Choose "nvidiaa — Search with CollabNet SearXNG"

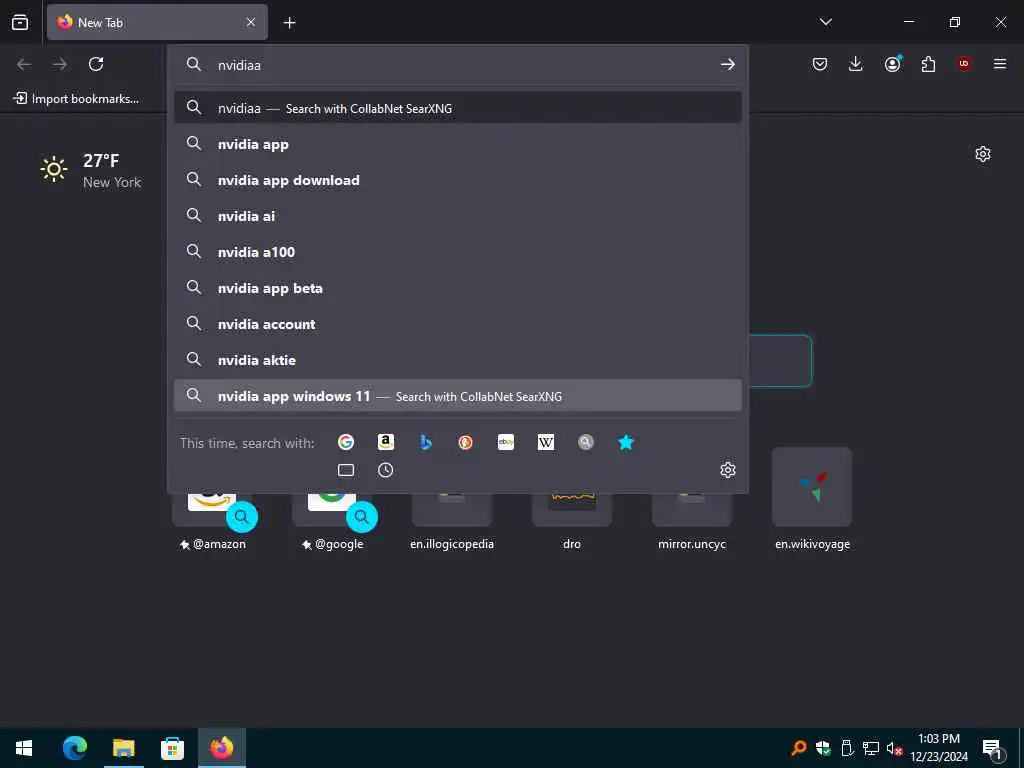click(x=458, y=108)
